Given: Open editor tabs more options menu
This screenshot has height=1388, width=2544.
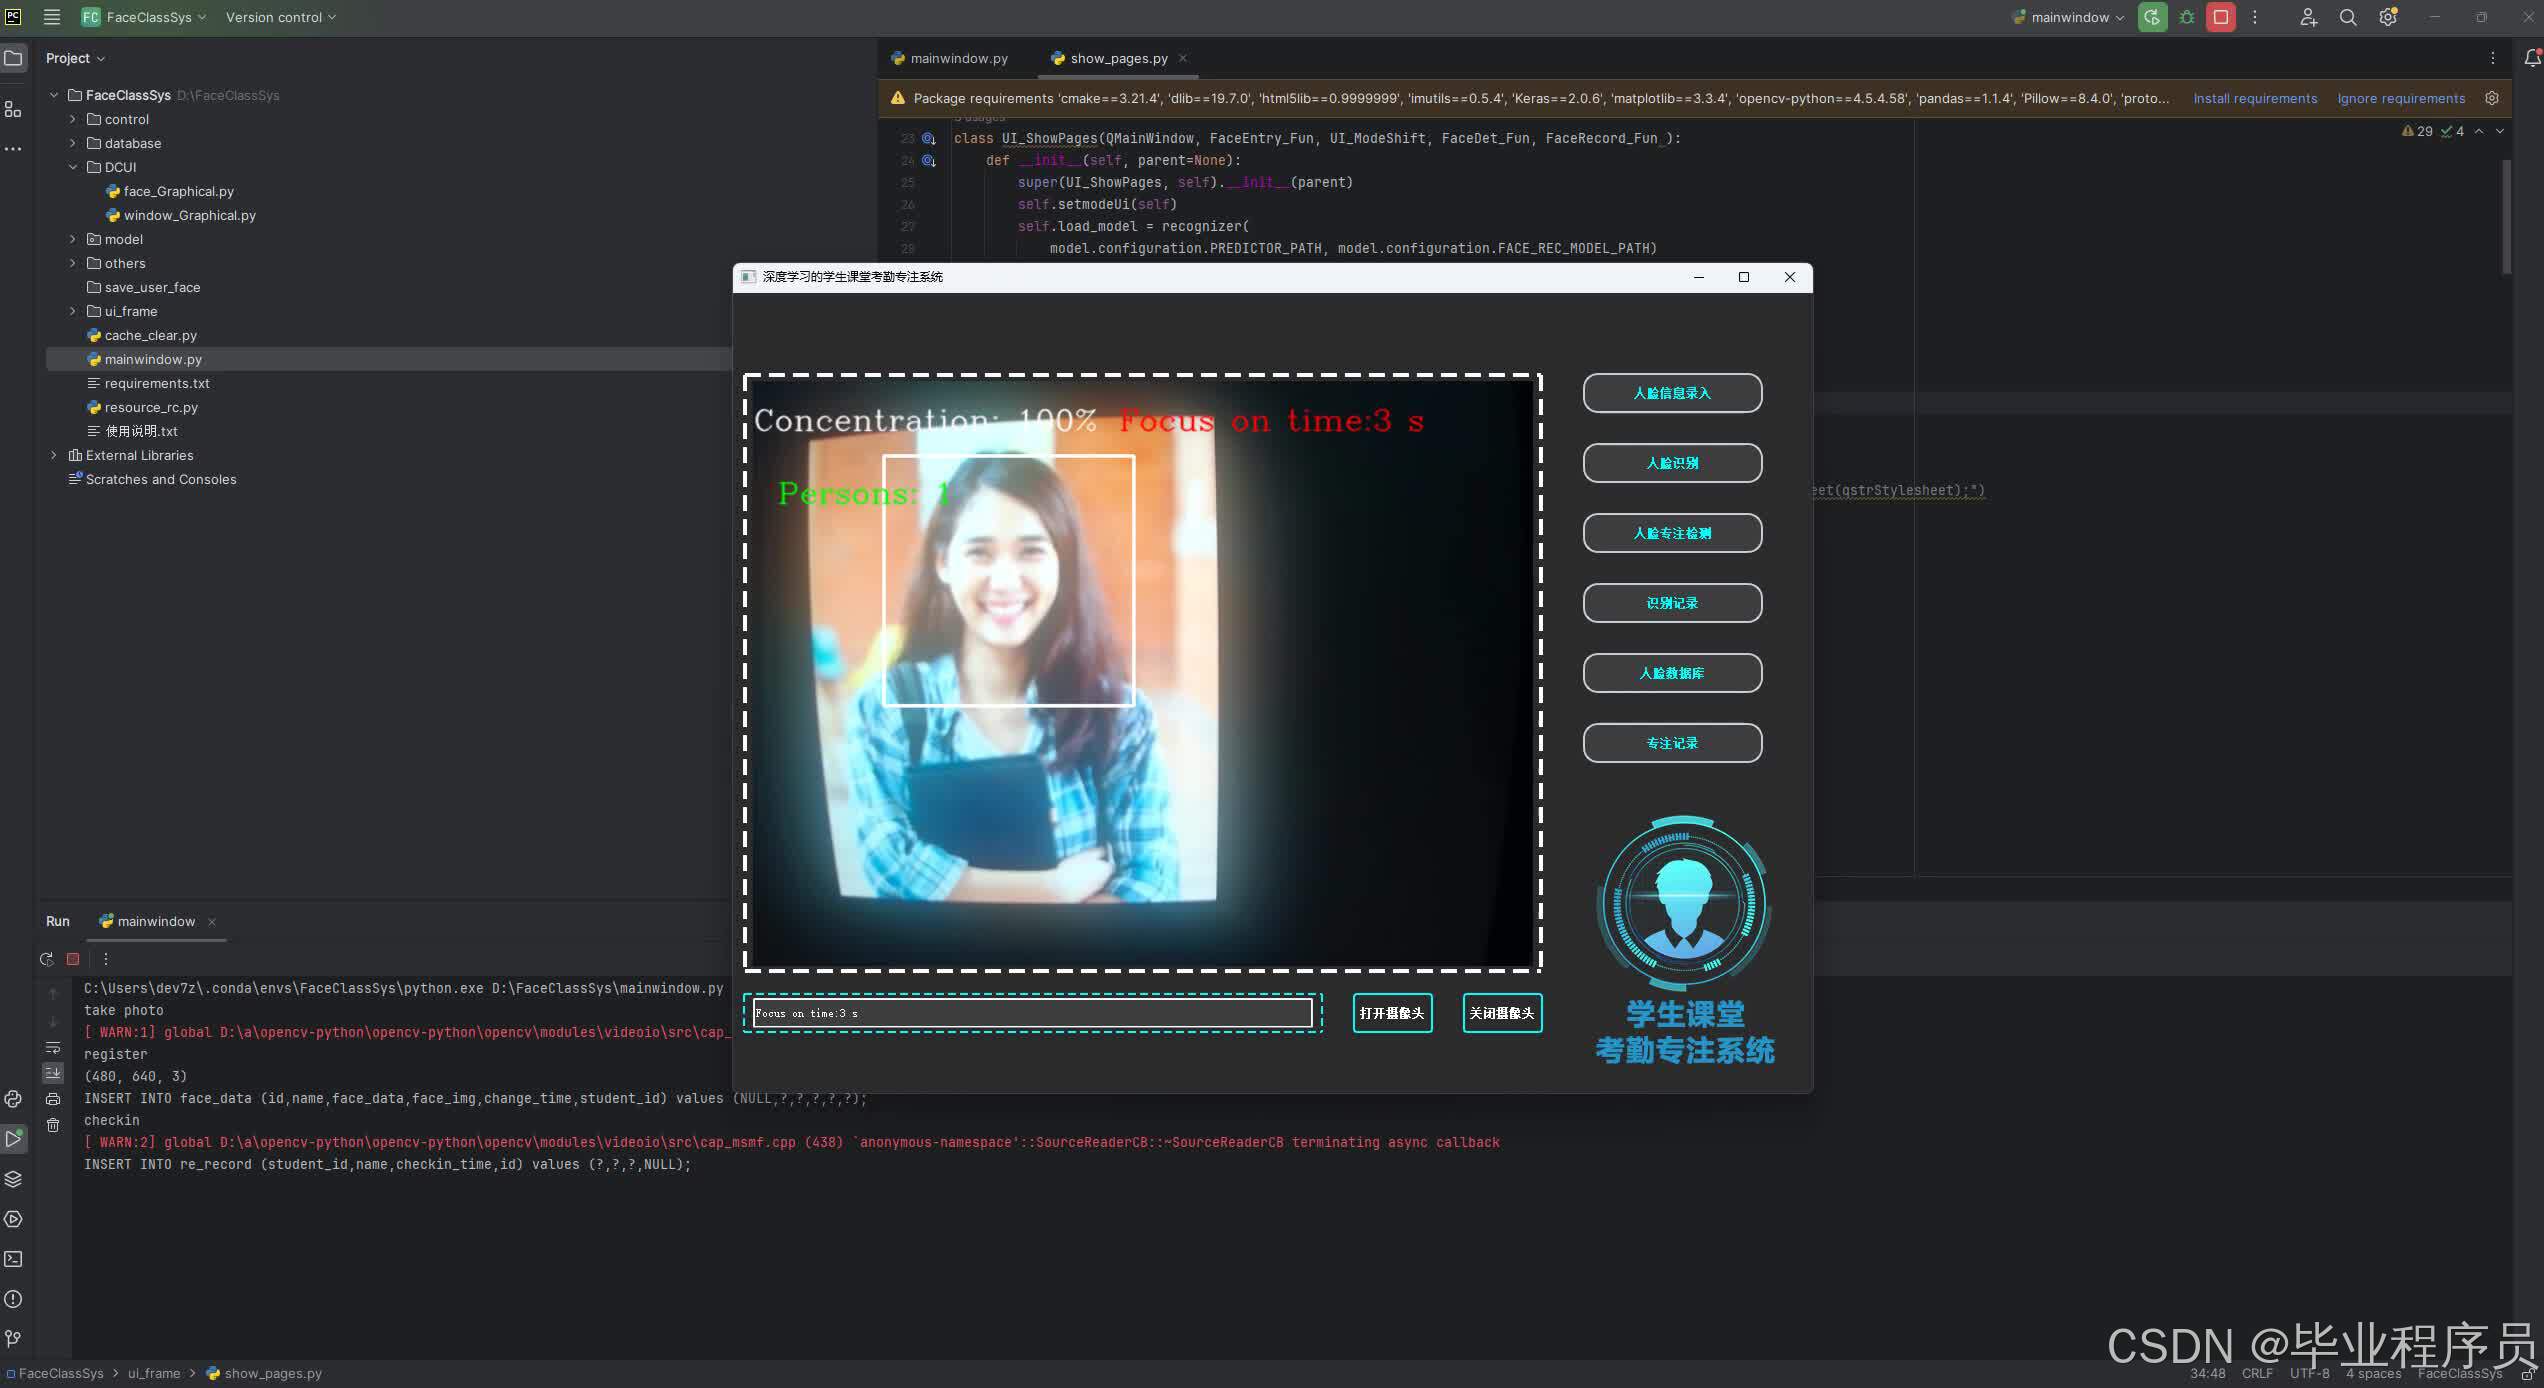Looking at the screenshot, I should pos(2492,58).
